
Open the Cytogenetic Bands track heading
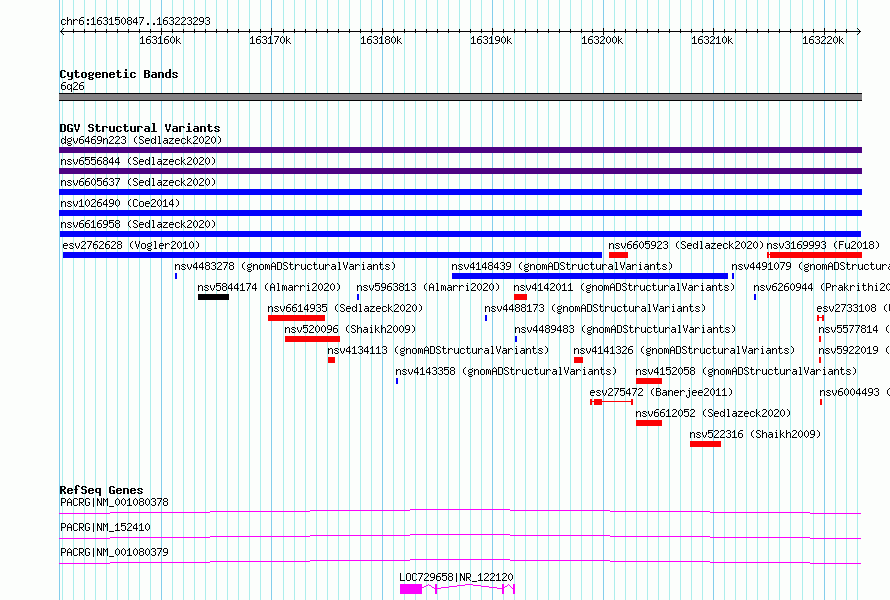[119, 74]
